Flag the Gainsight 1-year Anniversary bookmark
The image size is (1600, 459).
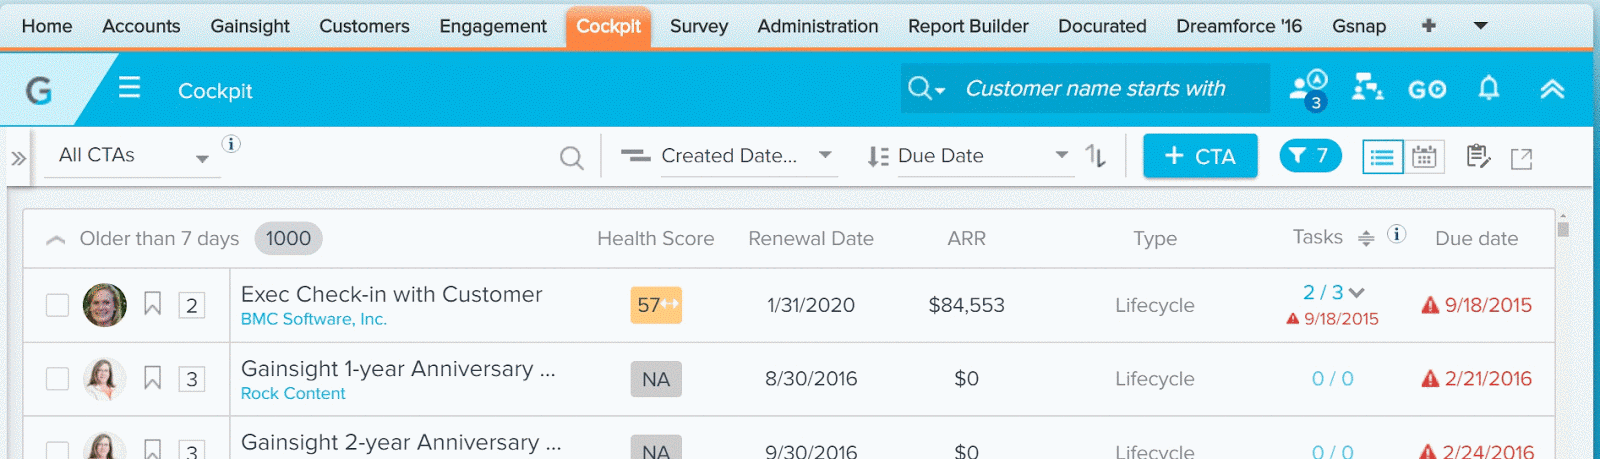coord(152,378)
